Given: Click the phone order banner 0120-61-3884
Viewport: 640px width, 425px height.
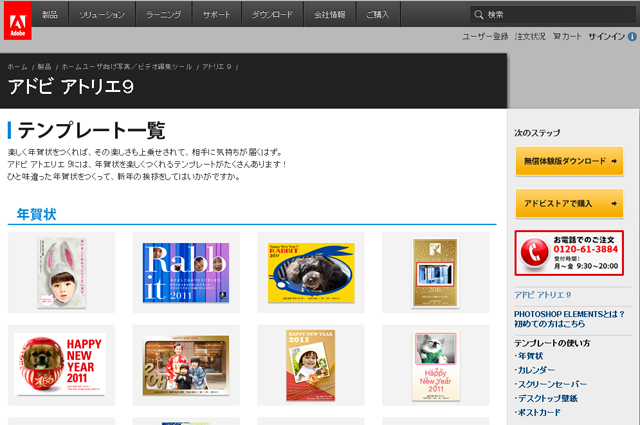Looking at the screenshot, I should point(569,253).
